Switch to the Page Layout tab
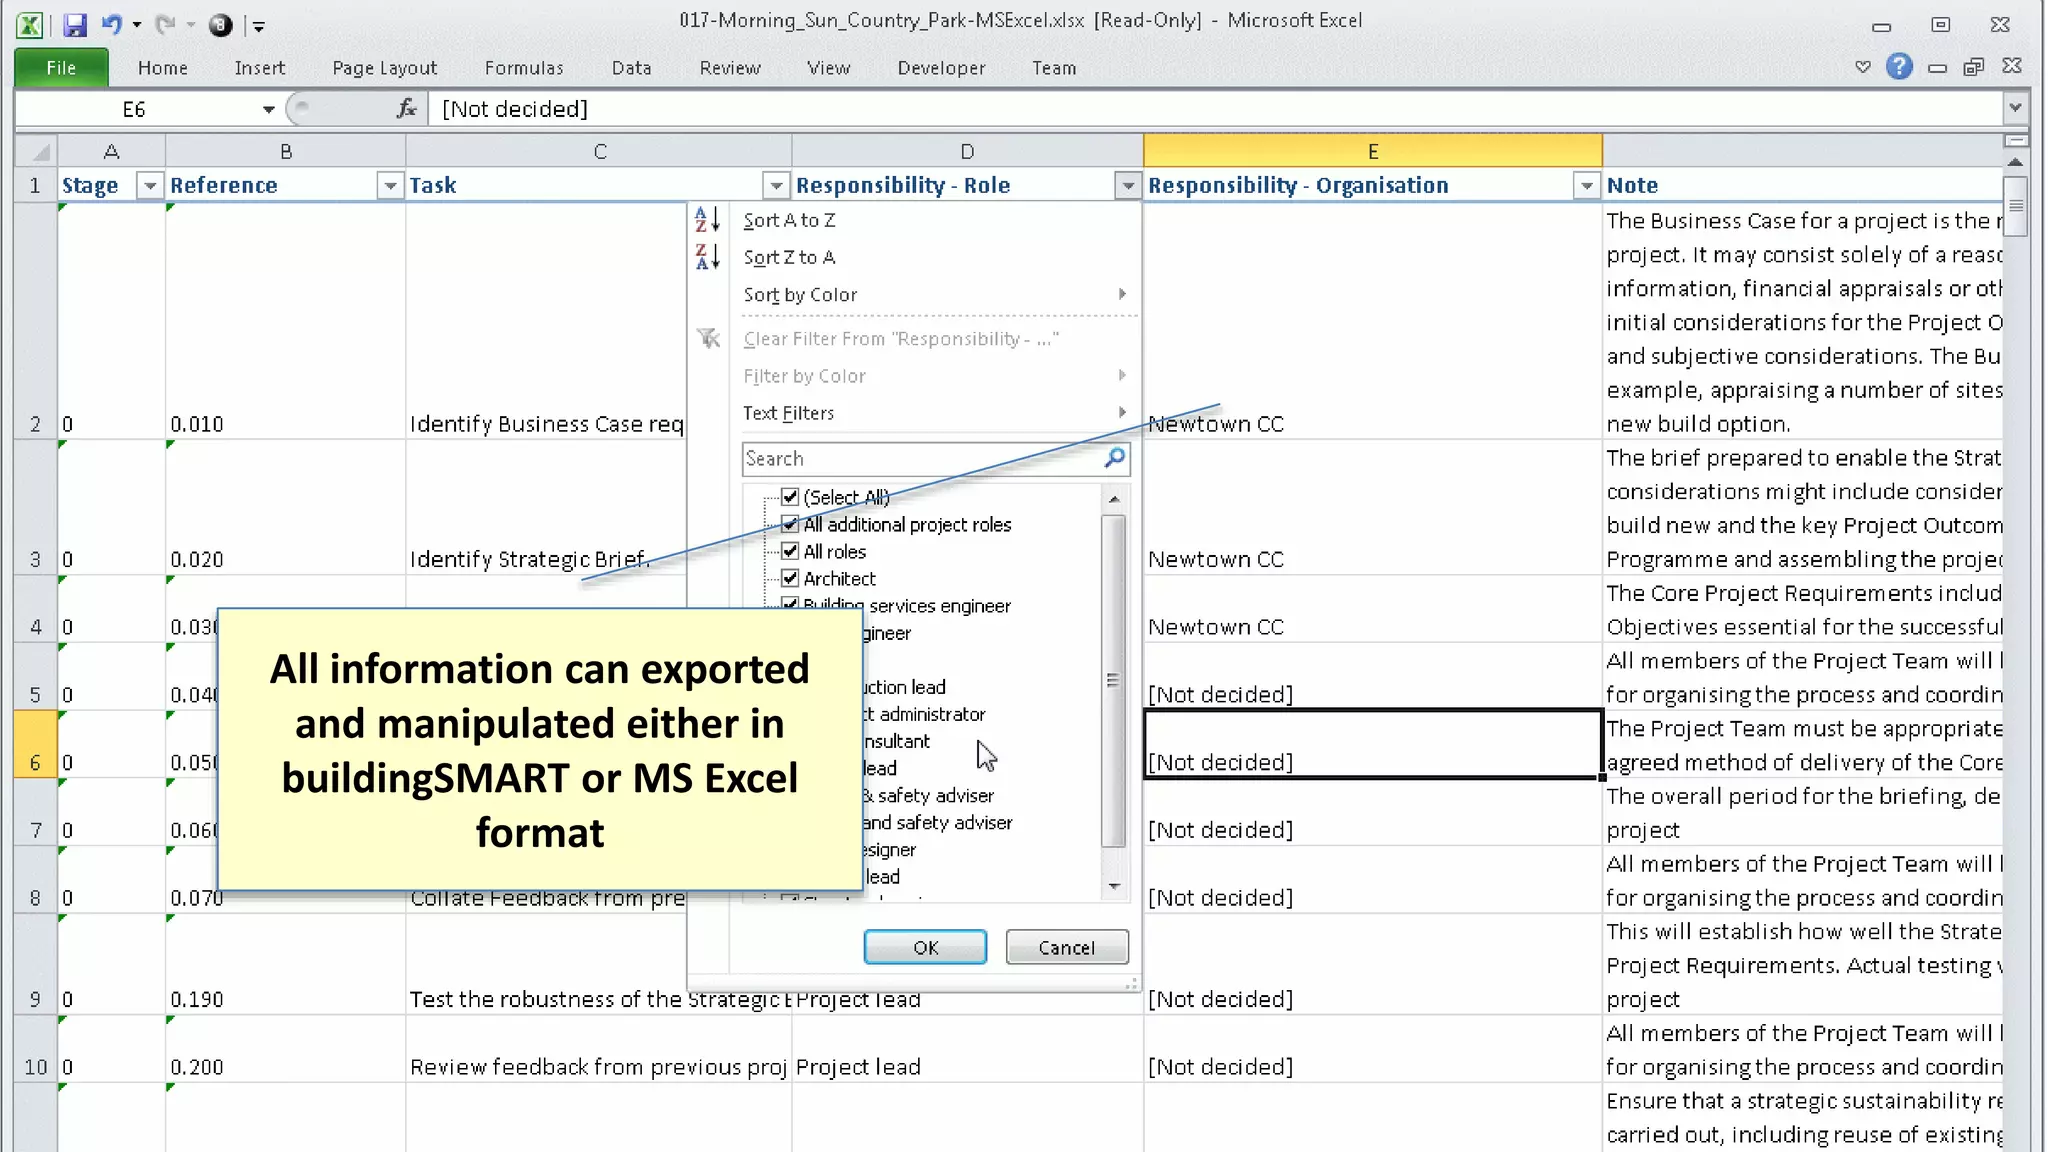Image resolution: width=2048 pixels, height=1152 pixels. click(385, 68)
